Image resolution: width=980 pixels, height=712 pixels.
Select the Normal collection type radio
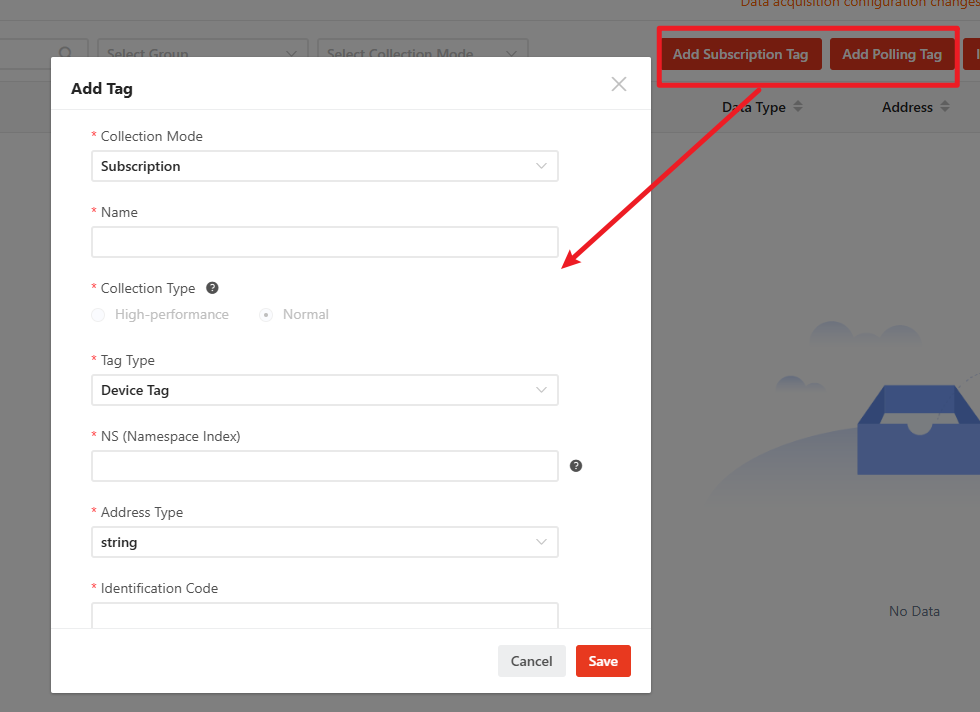266,314
